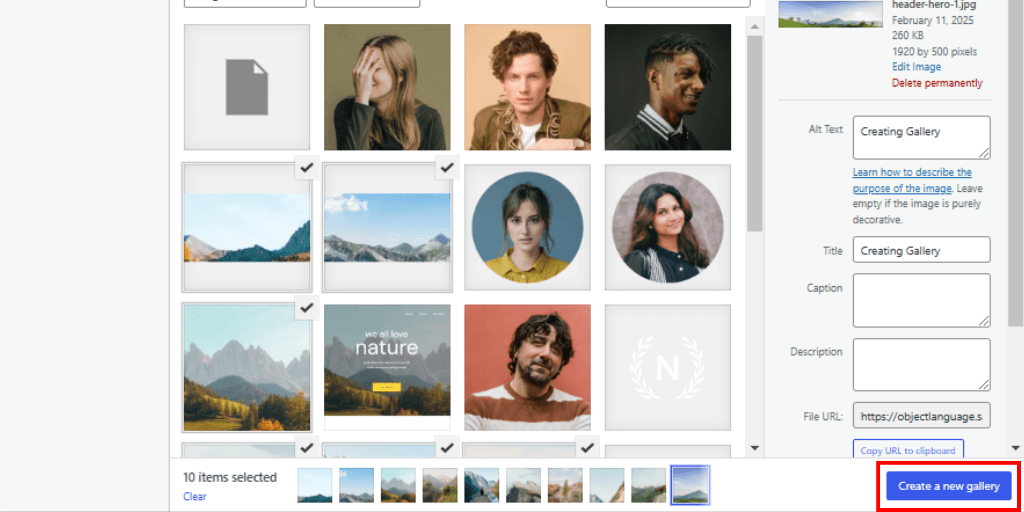Screen dimensions: 1024x512
Task: Click the Title input field
Action: [x=921, y=250]
